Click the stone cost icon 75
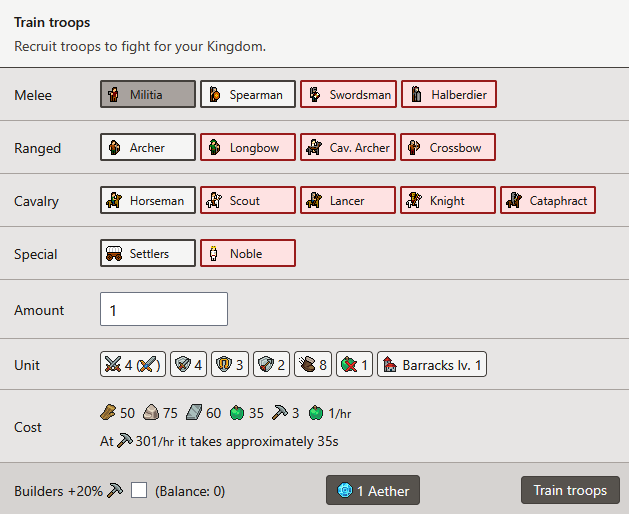Viewport: 629px width, 514px height. 151,412
